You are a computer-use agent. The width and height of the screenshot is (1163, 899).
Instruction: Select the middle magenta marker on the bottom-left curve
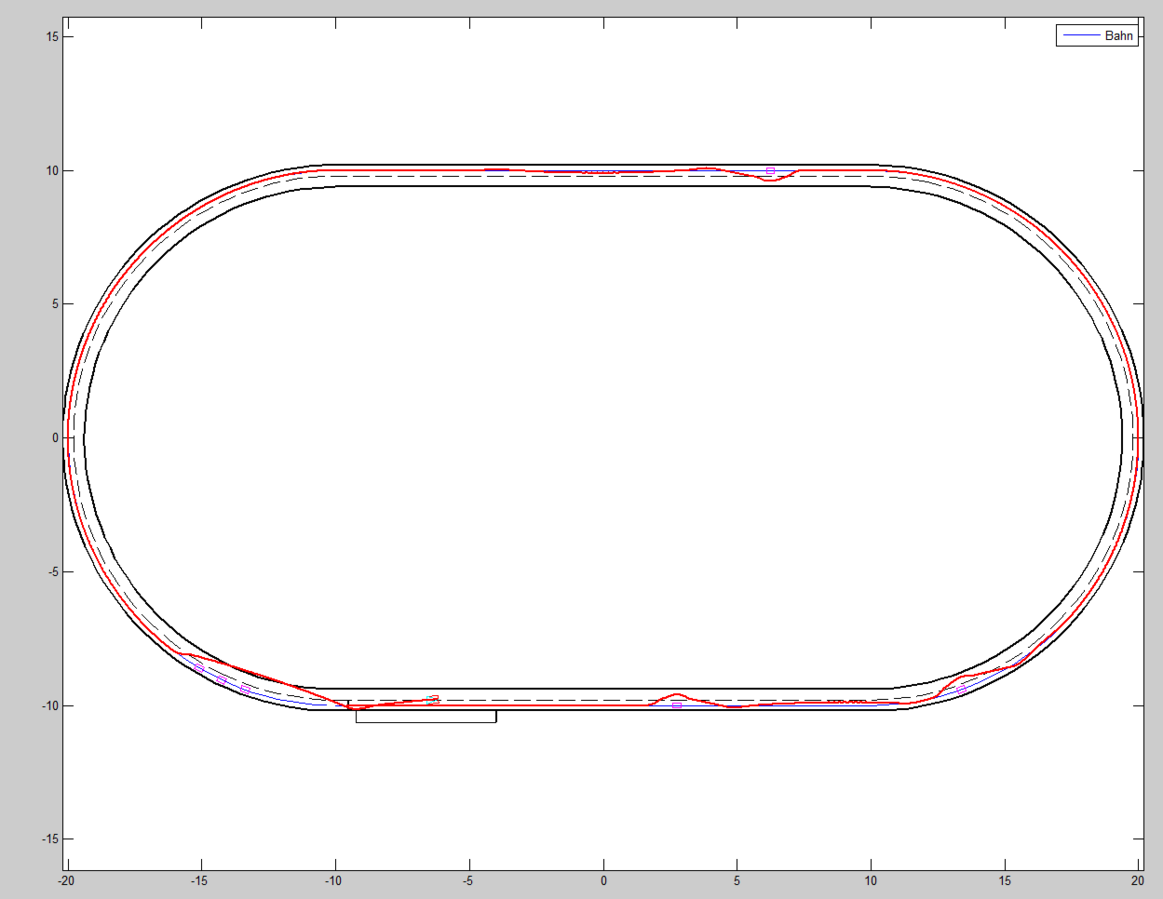click(221, 679)
